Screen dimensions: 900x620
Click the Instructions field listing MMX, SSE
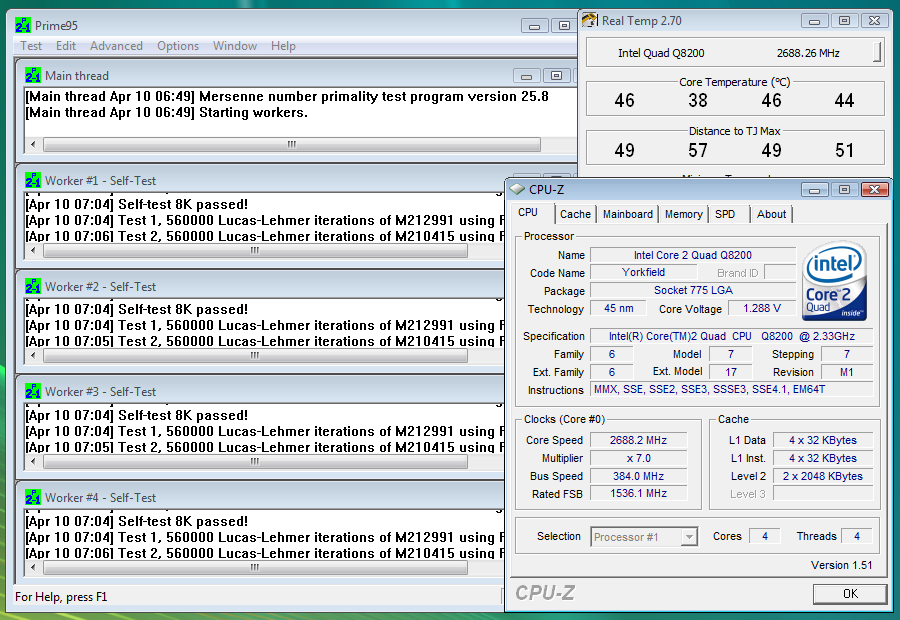point(732,390)
